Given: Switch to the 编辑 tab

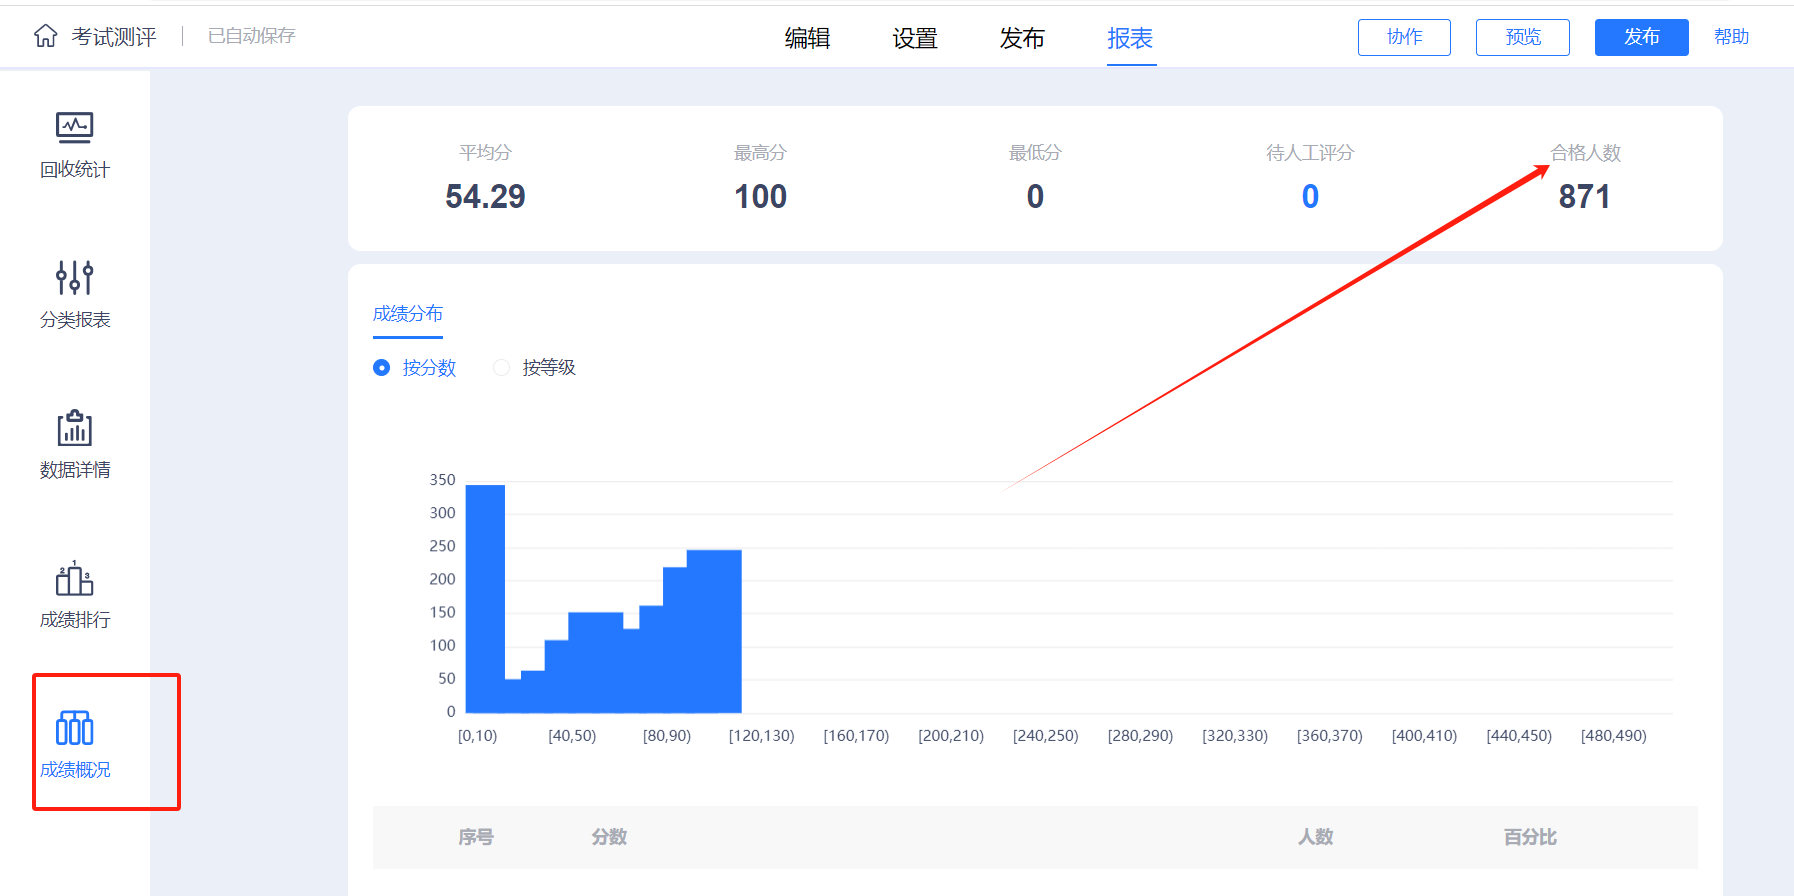Looking at the screenshot, I should coord(808,38).
